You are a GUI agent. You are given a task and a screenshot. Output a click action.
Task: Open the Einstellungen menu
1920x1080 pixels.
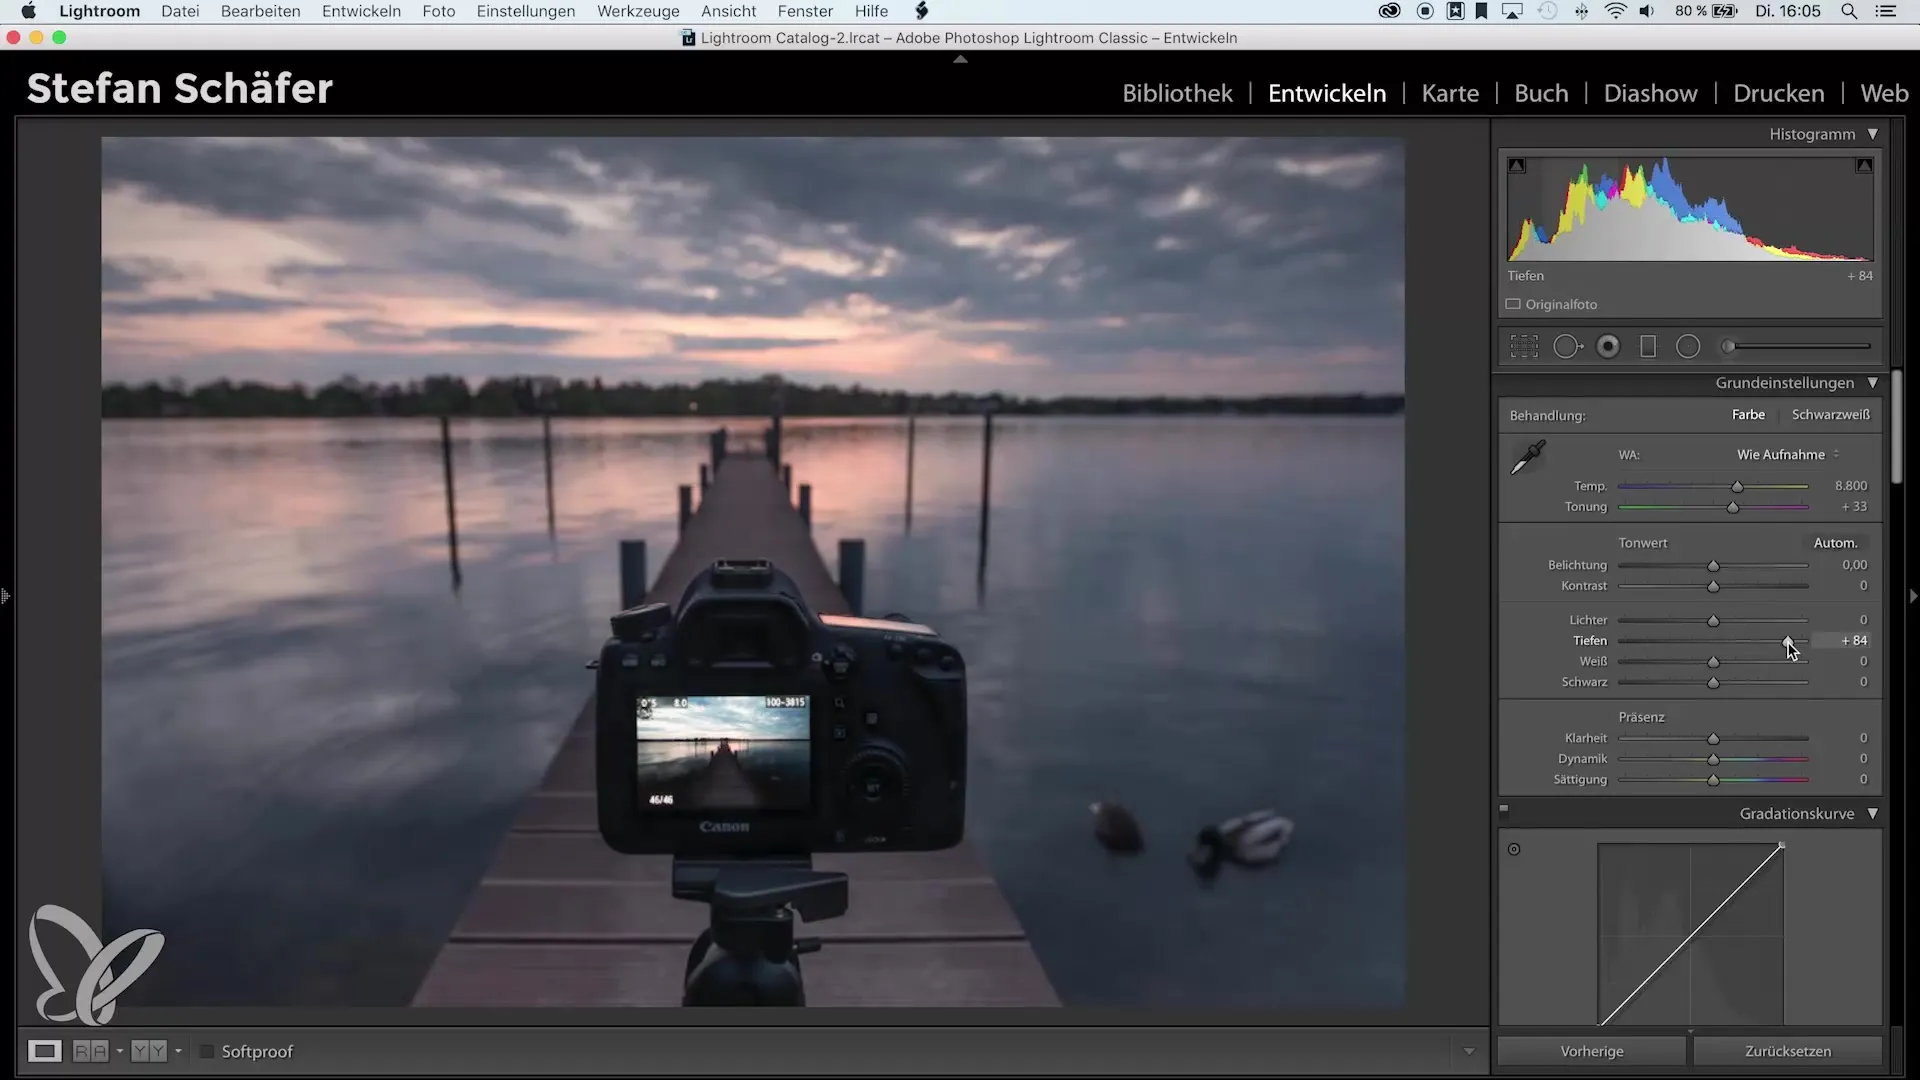(x=526, y=11)
